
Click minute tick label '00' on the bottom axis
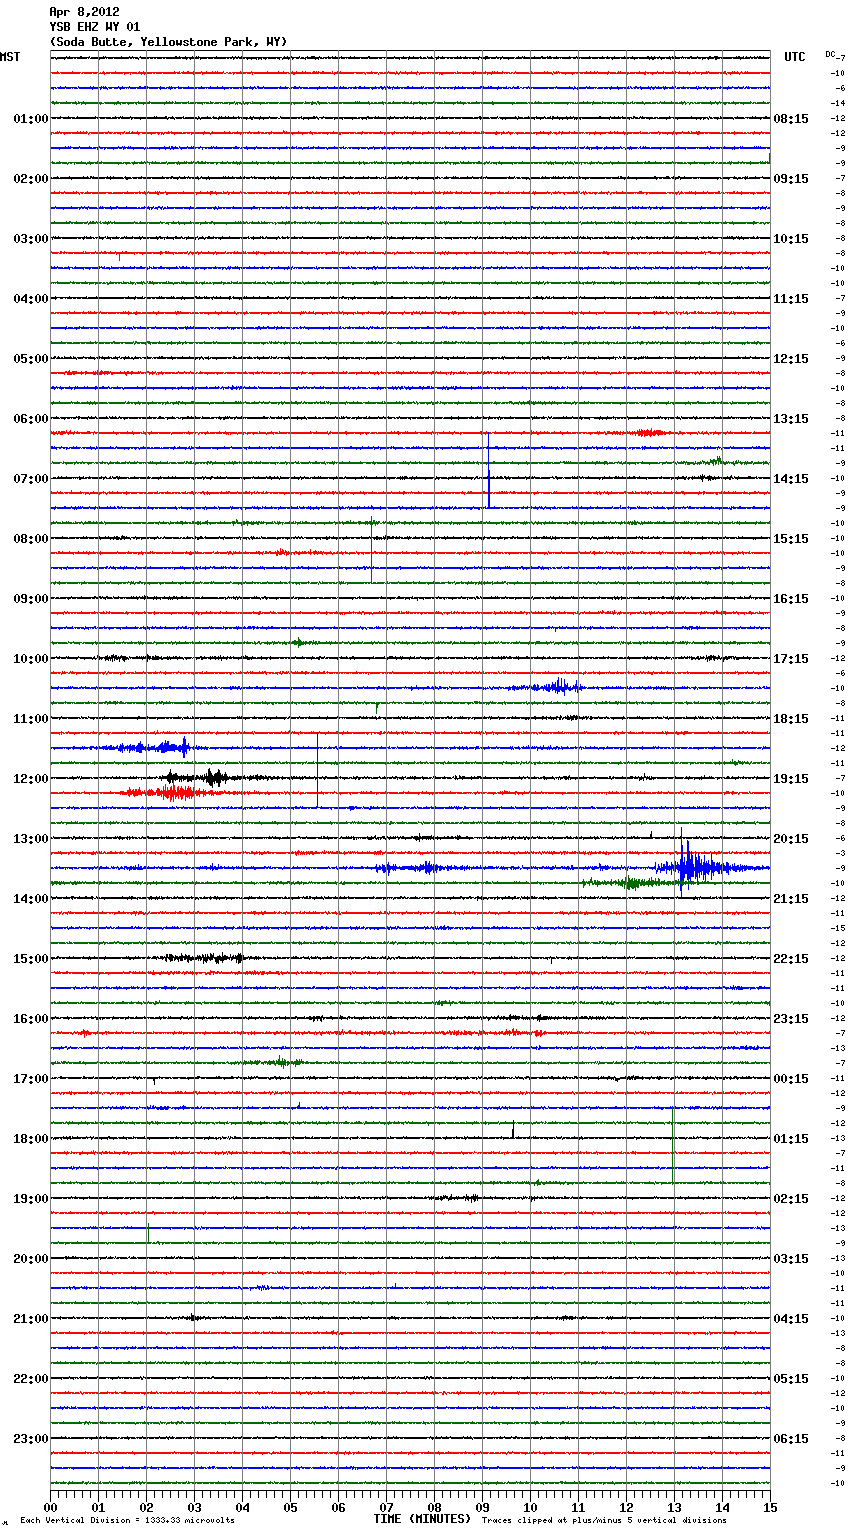[x=50, y=1507]
